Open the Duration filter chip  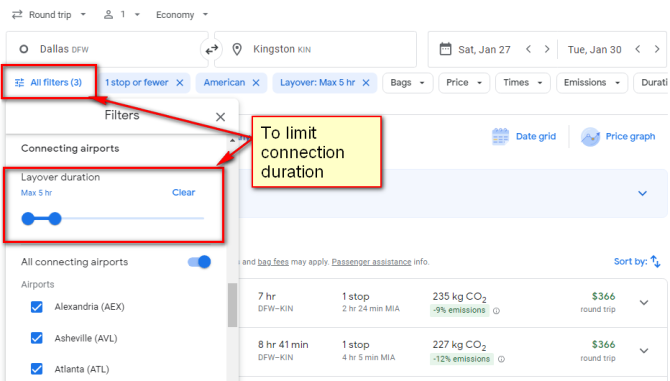click(652, 83)
